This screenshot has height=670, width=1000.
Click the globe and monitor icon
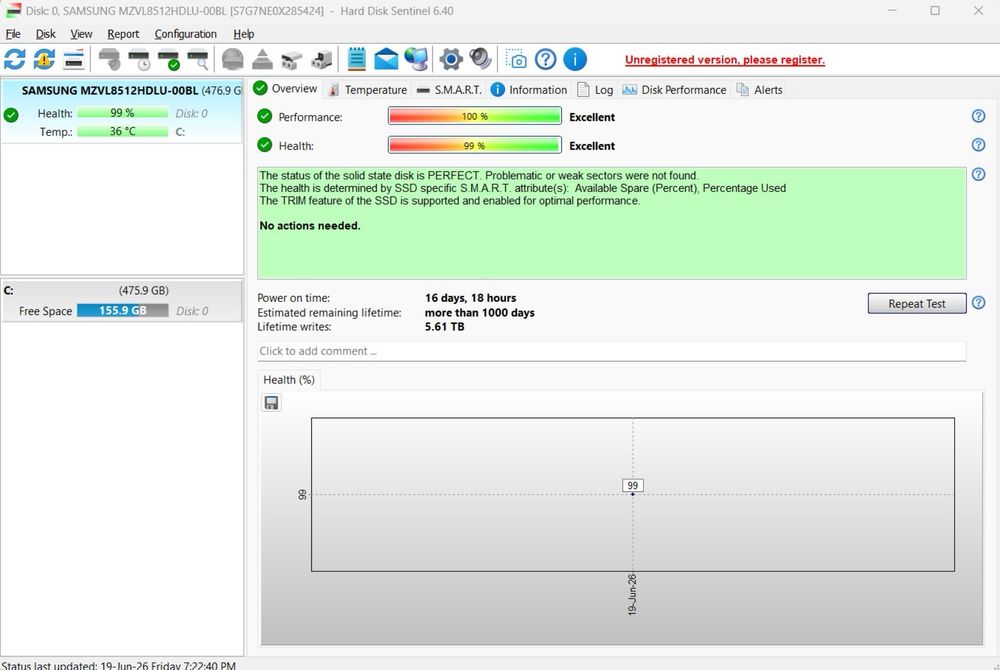click(x=416, y=59)
